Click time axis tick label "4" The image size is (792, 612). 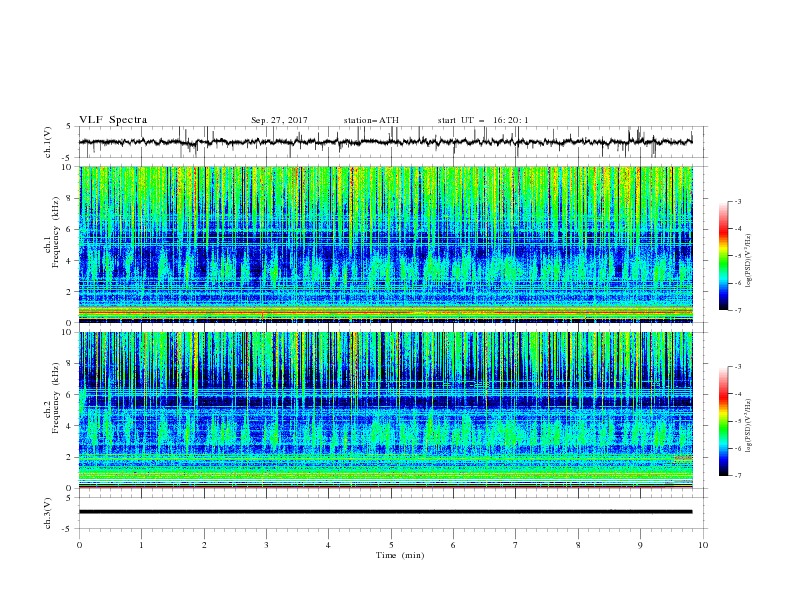328,545
